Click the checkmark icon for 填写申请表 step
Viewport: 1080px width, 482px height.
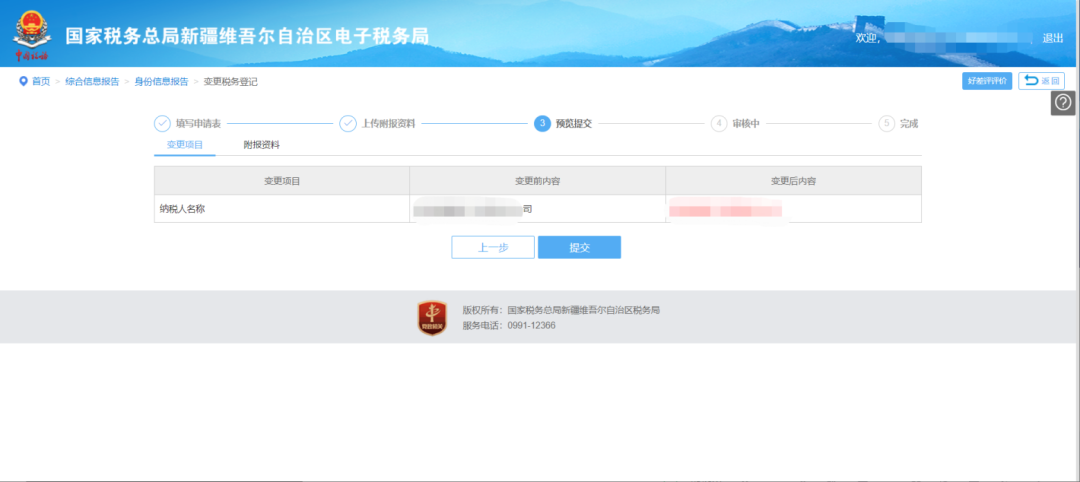pos(162,124)
